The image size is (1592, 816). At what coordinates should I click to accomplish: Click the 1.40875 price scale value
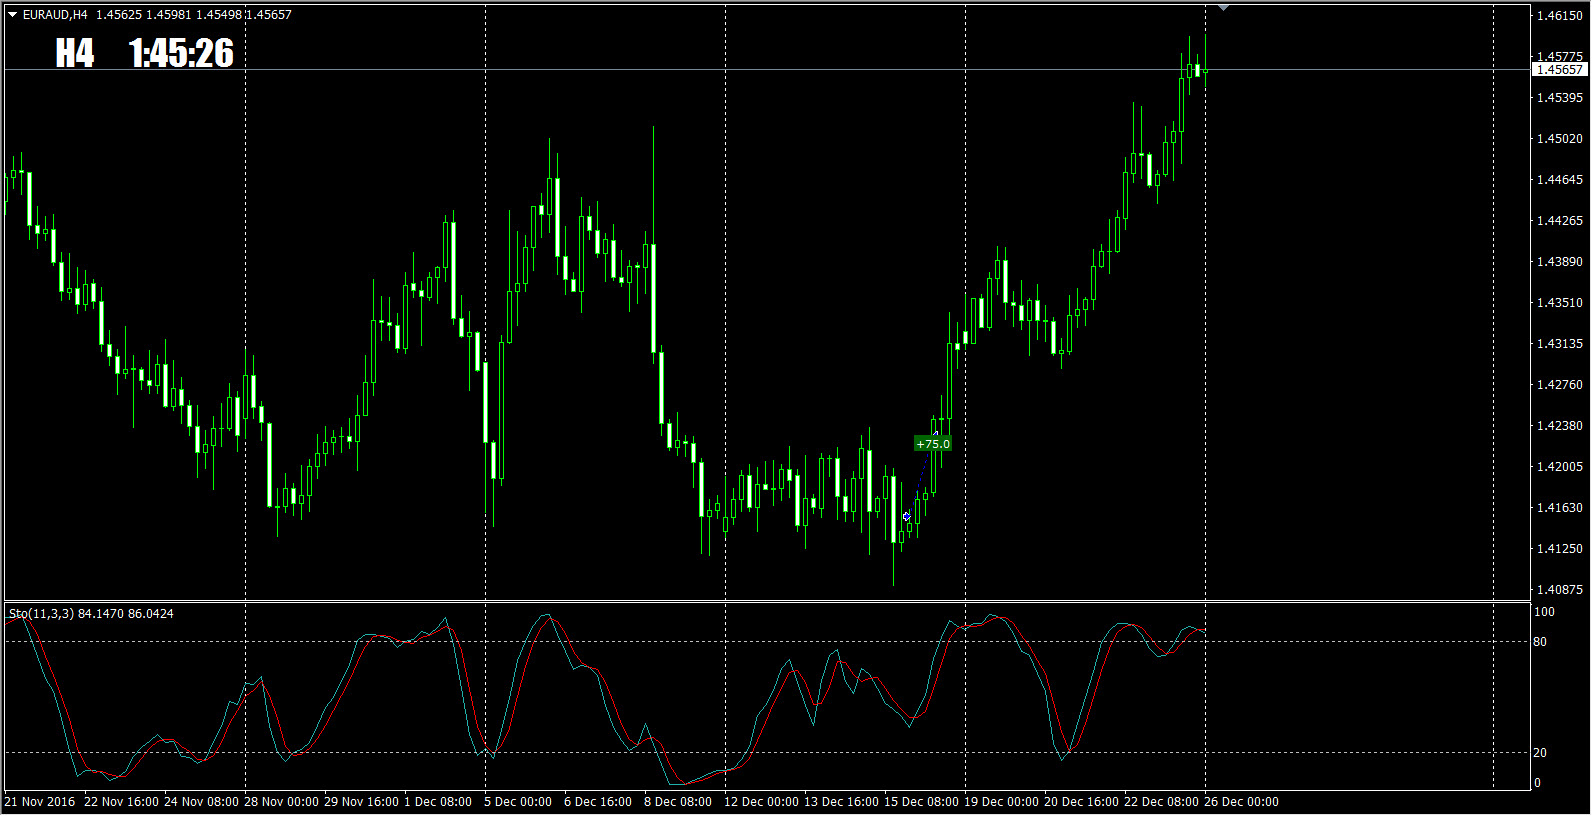pos(1560,590)
